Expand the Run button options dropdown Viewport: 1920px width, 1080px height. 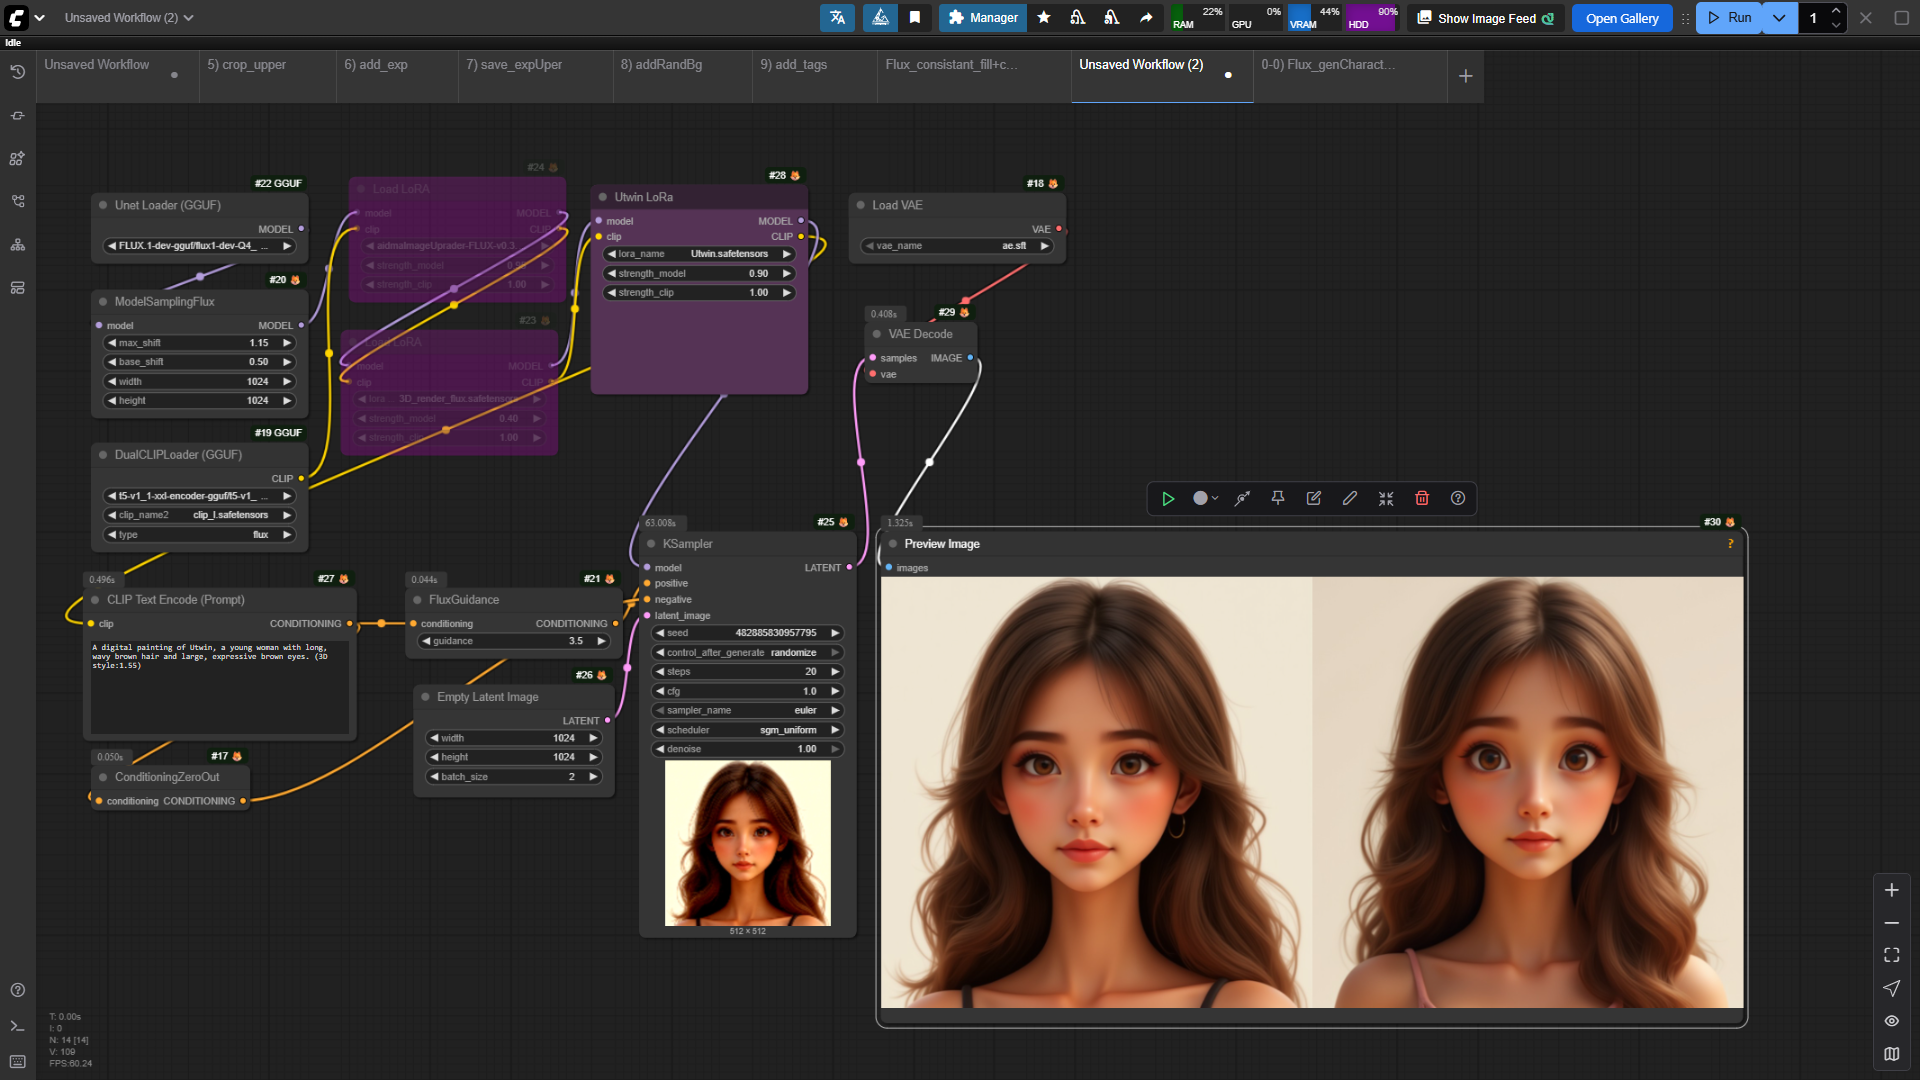1779,18
